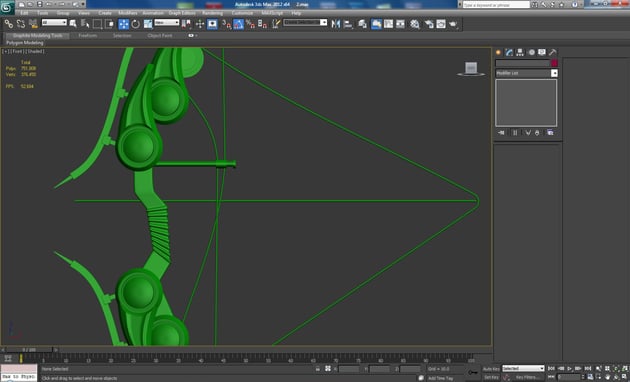
Task: Open the Create command panel tab
Action: coord(499,52)
